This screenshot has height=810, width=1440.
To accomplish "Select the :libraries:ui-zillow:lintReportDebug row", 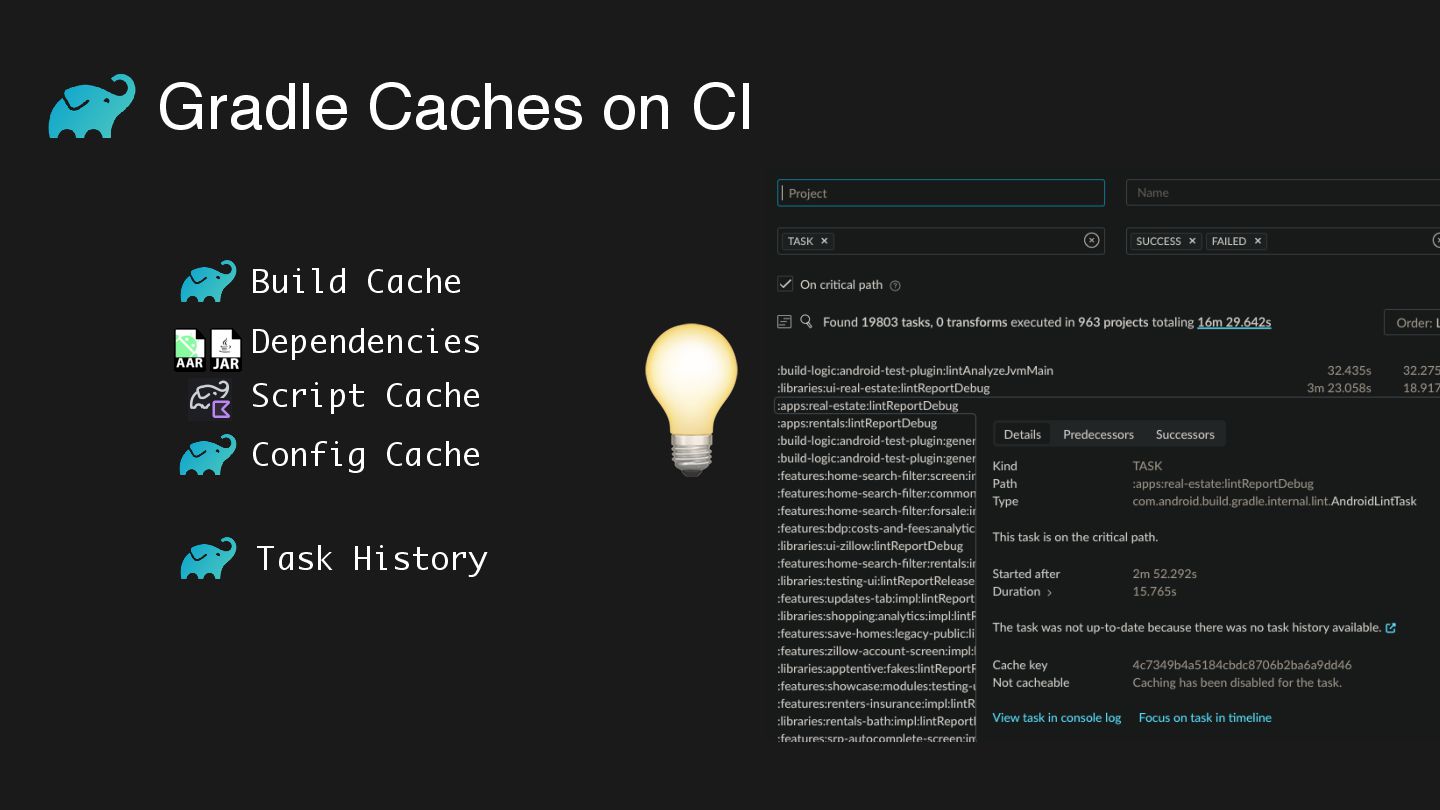I will pos(870,546).
